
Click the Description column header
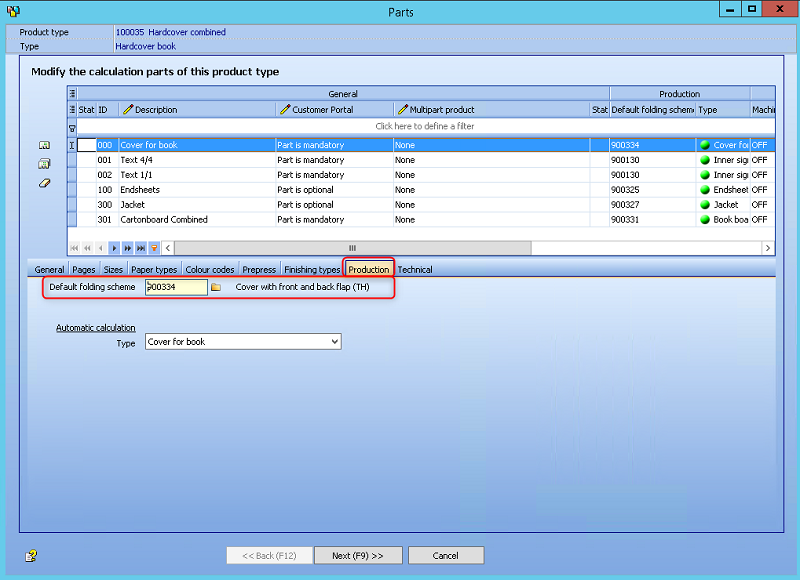point(197,109)
